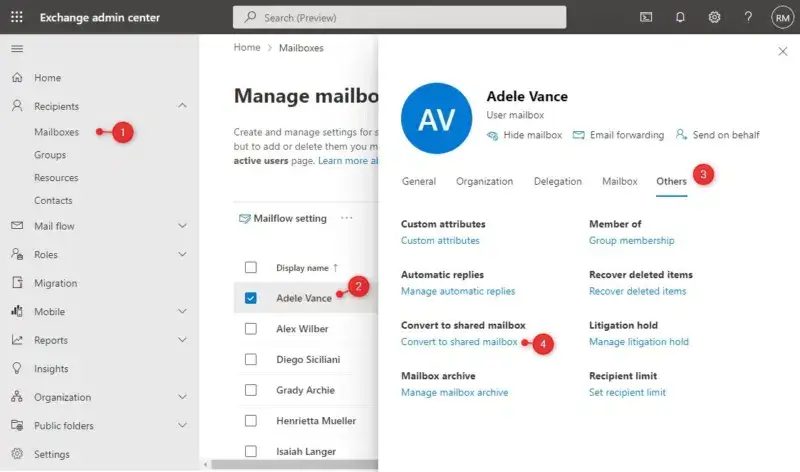800x472 pixels.
Task: Expand the Mobile chevron
Action: (x=182, y=311)
